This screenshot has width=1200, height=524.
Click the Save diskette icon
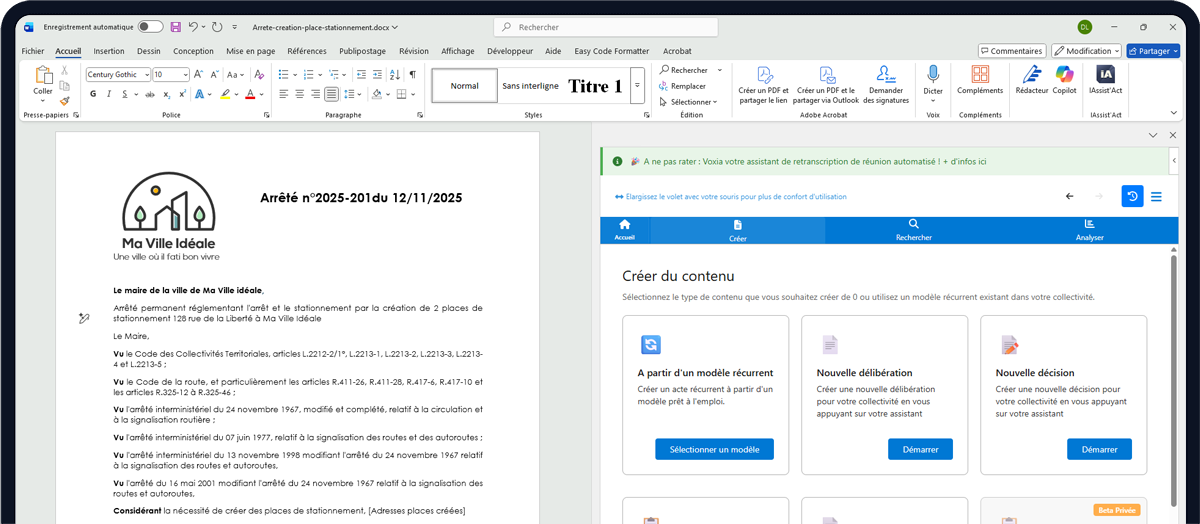176,27
